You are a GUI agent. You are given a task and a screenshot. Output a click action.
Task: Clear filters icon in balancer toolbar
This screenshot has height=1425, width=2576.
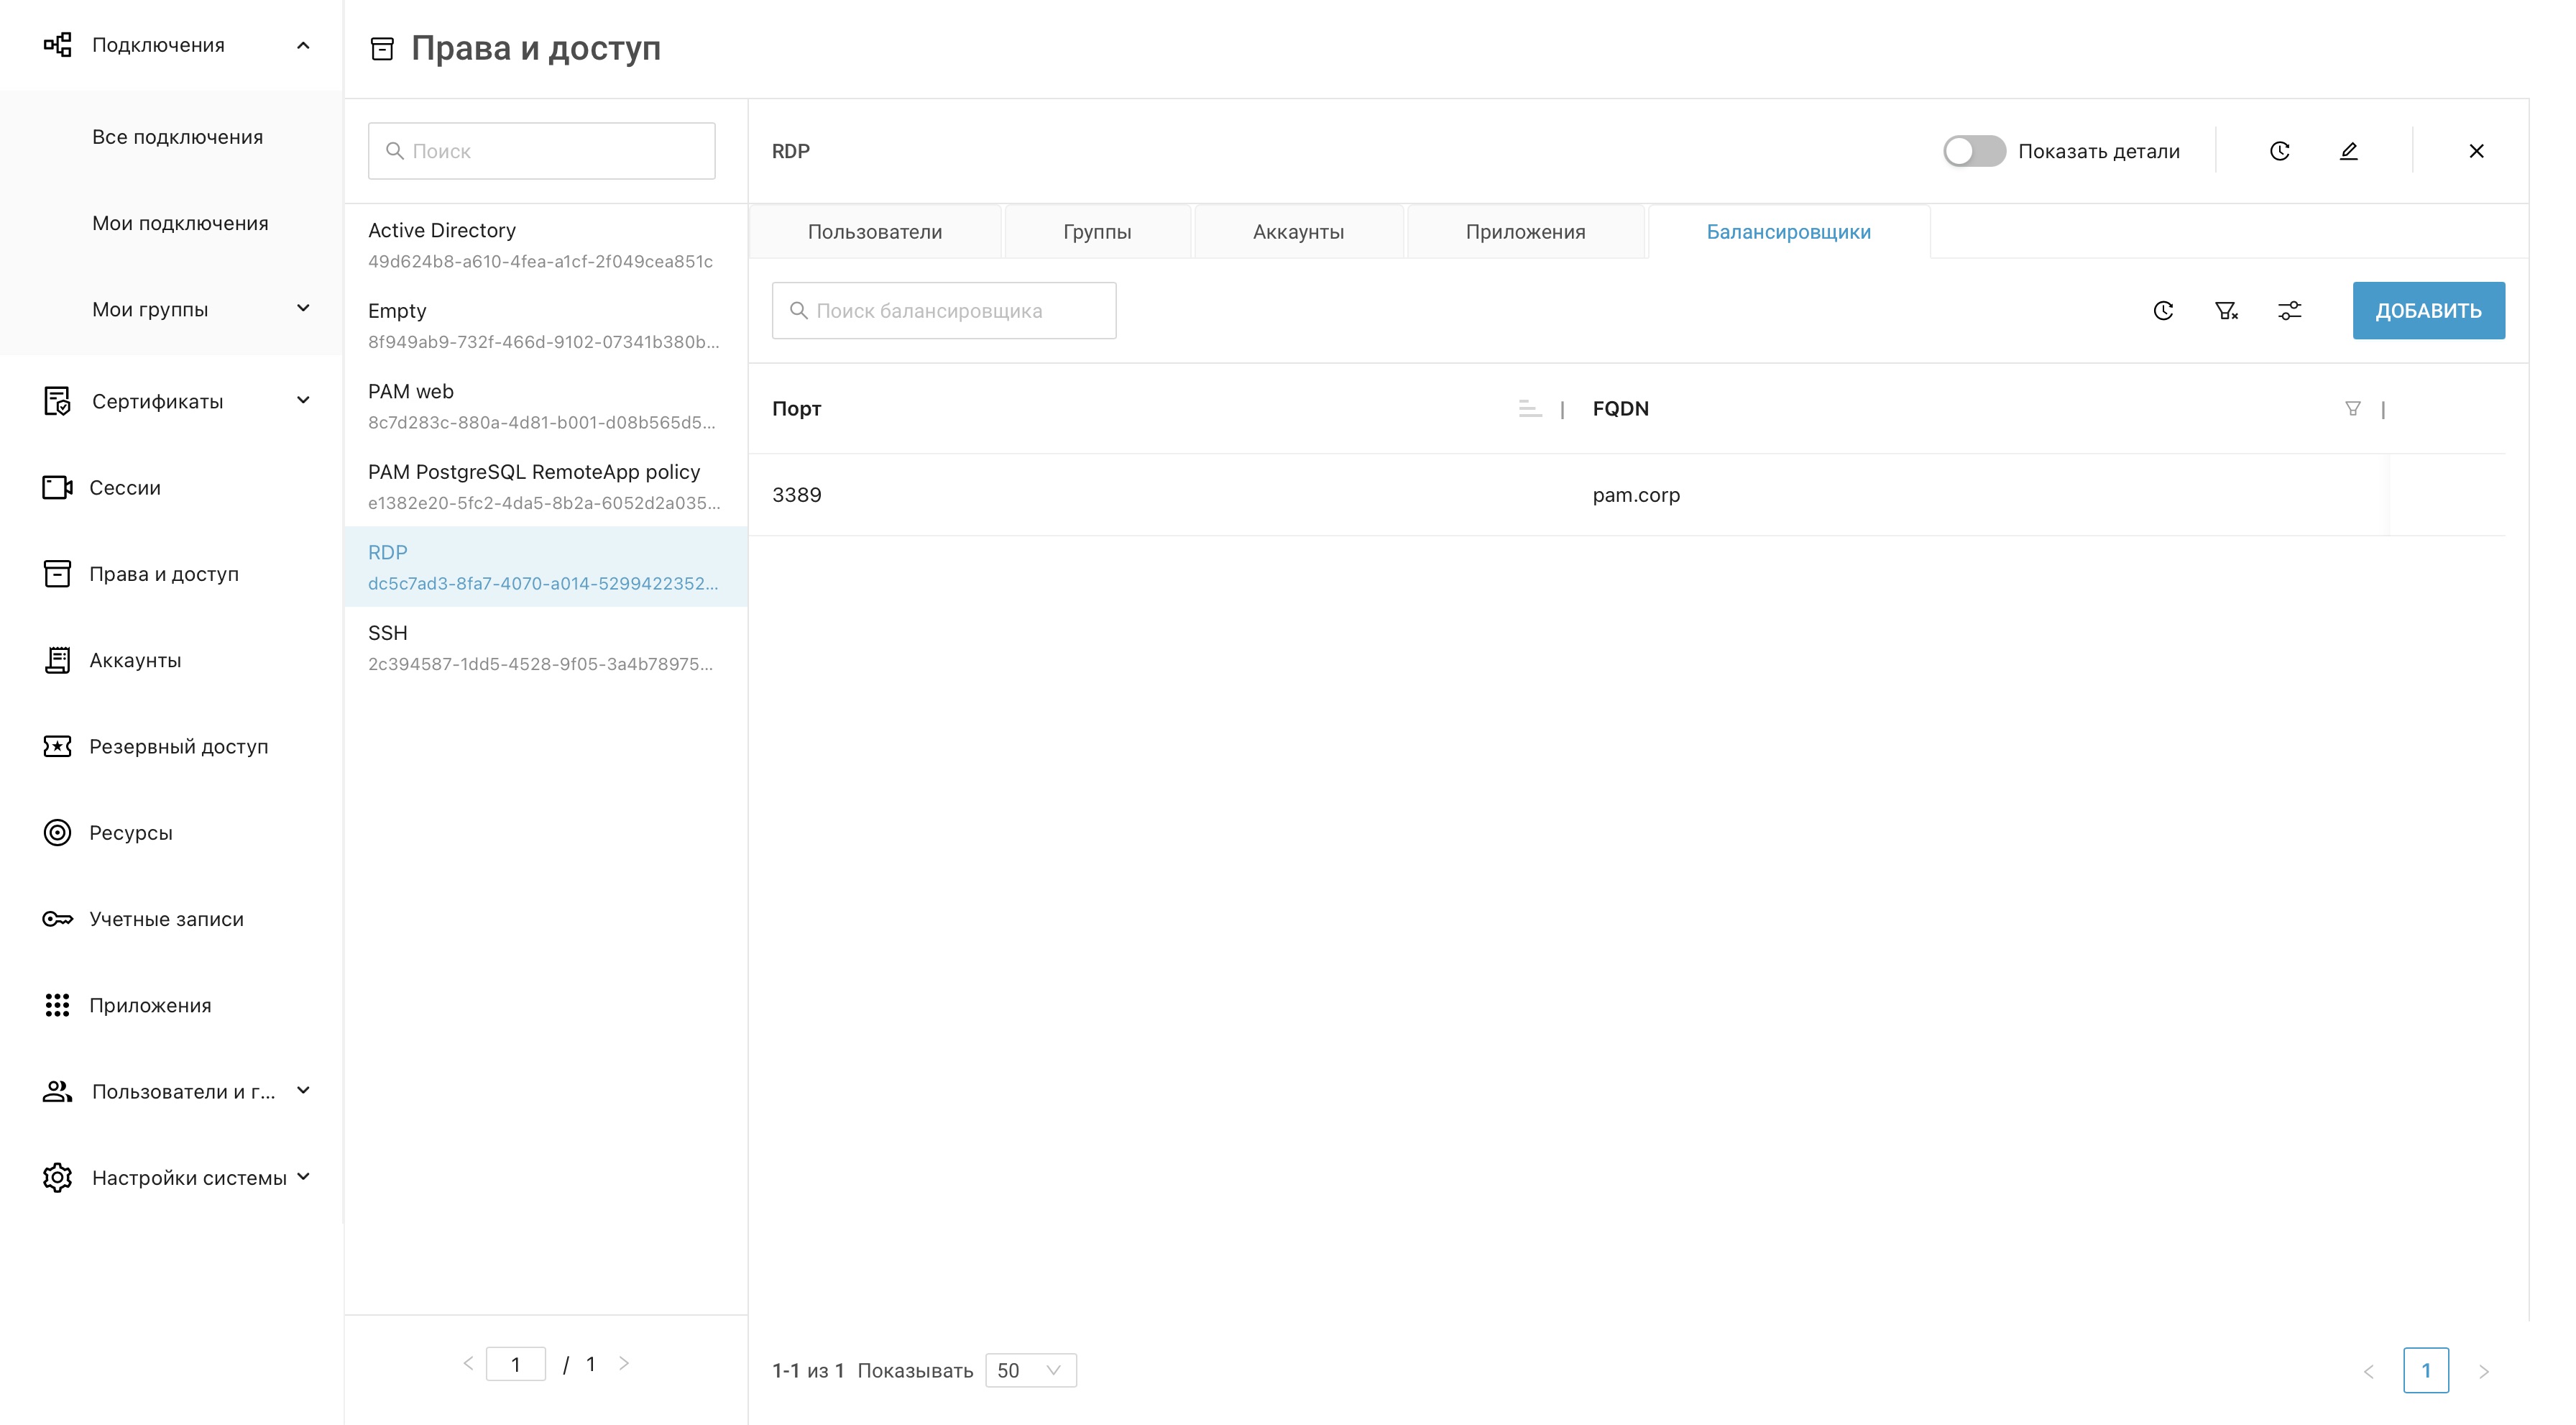tap(2226, 311)
